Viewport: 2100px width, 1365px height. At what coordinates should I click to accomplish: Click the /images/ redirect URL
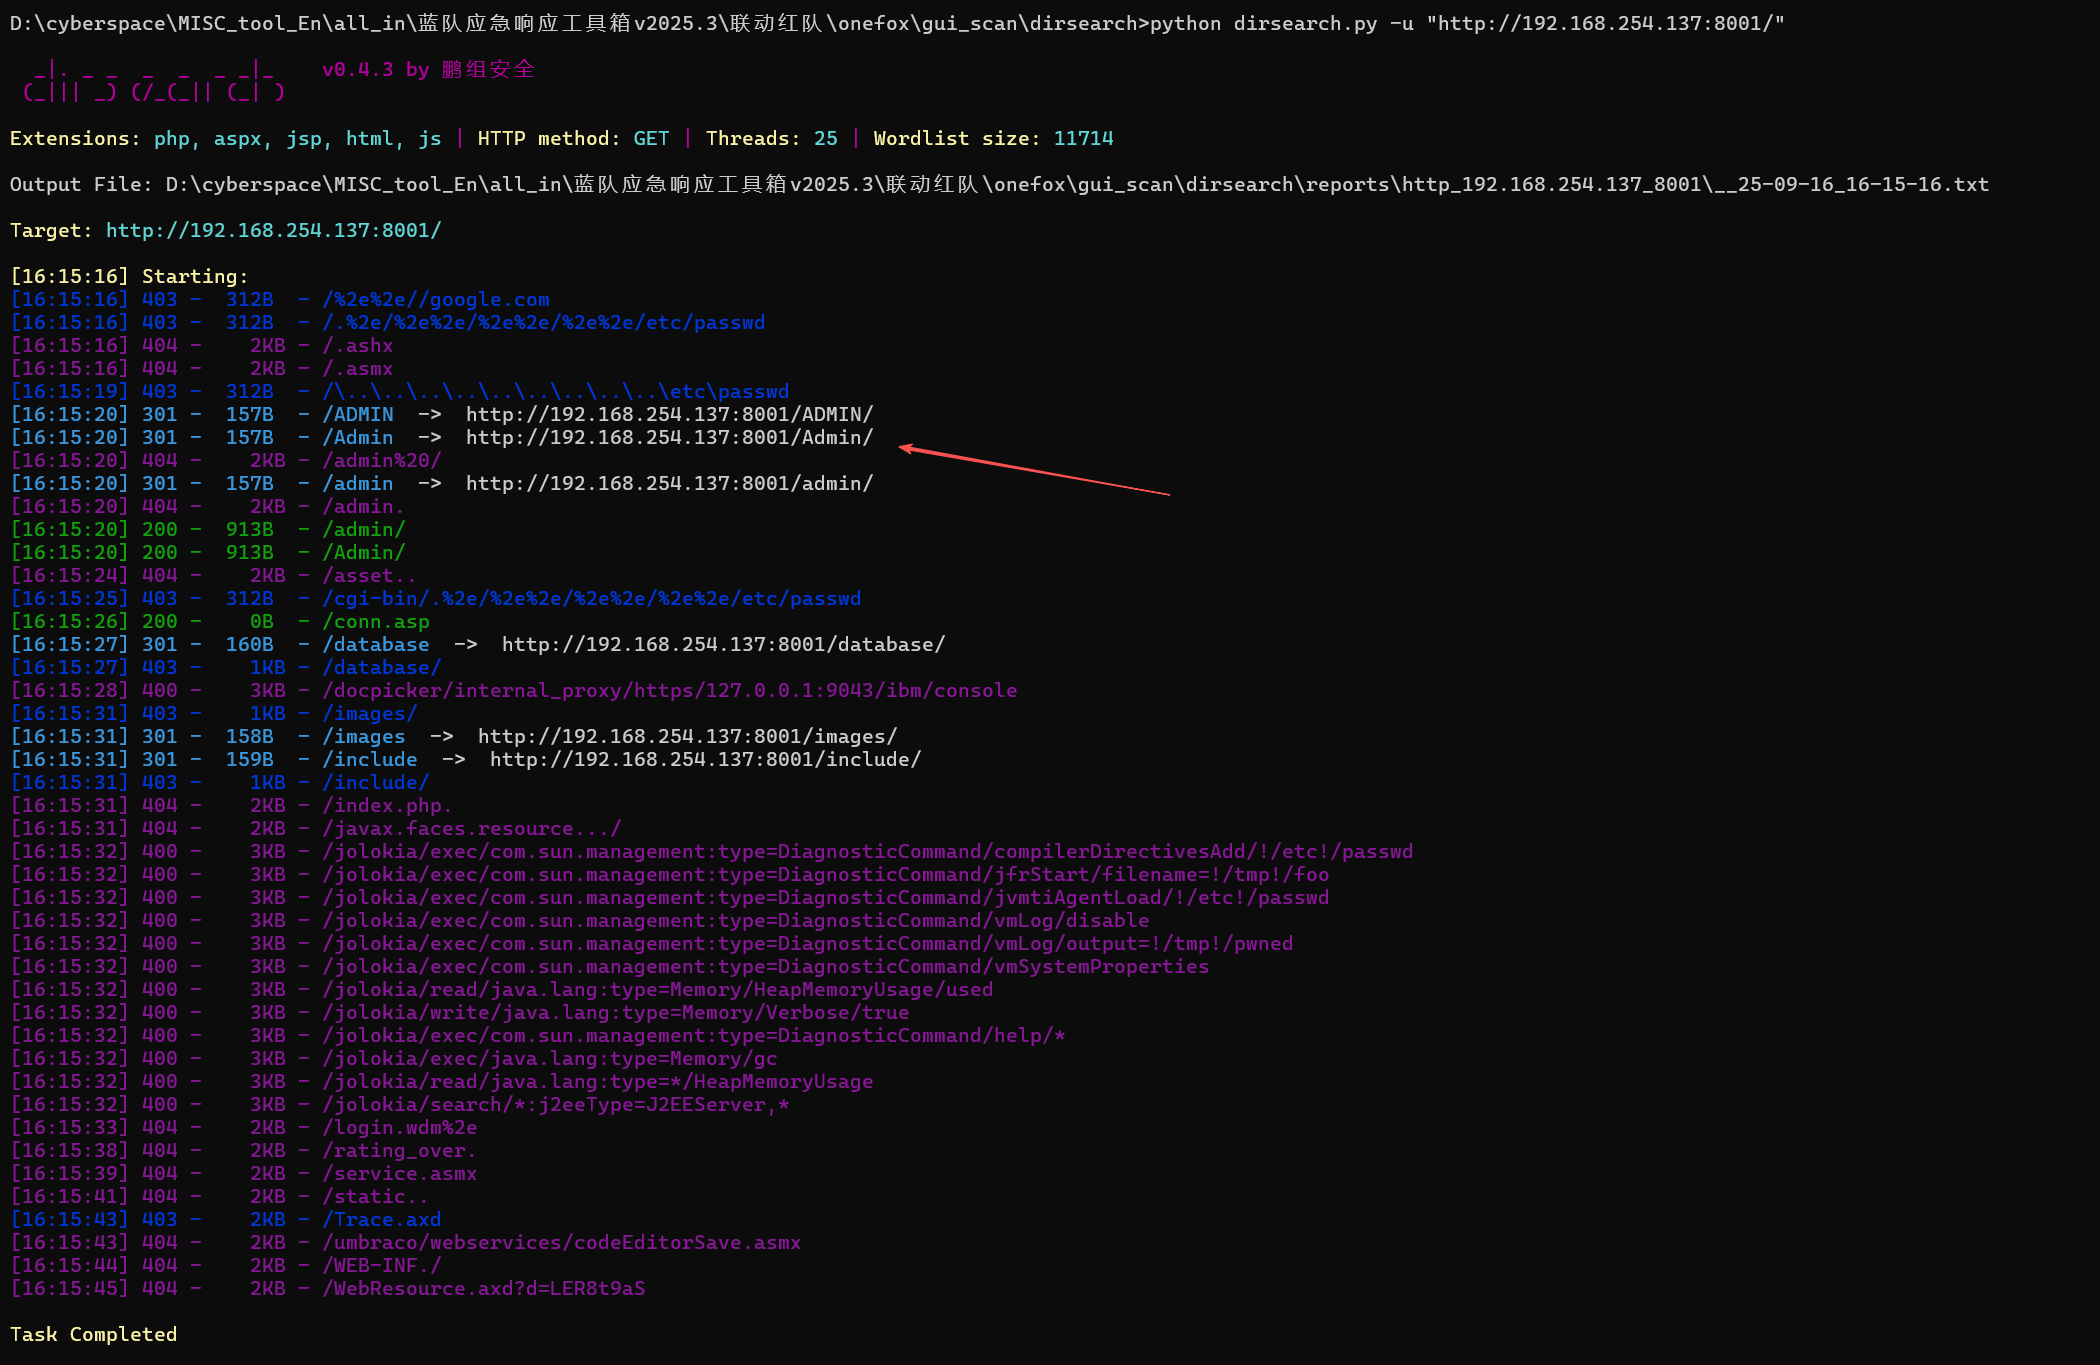point(687,736)
